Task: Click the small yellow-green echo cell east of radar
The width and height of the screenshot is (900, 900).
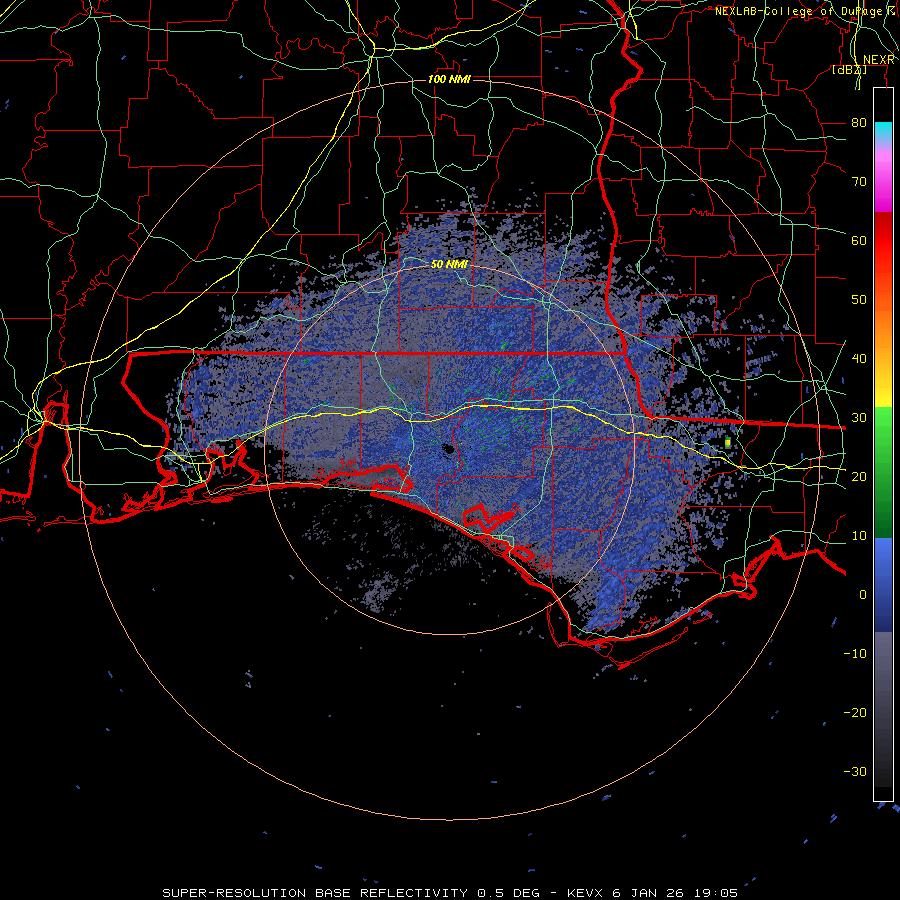Action: pos(728,443)
